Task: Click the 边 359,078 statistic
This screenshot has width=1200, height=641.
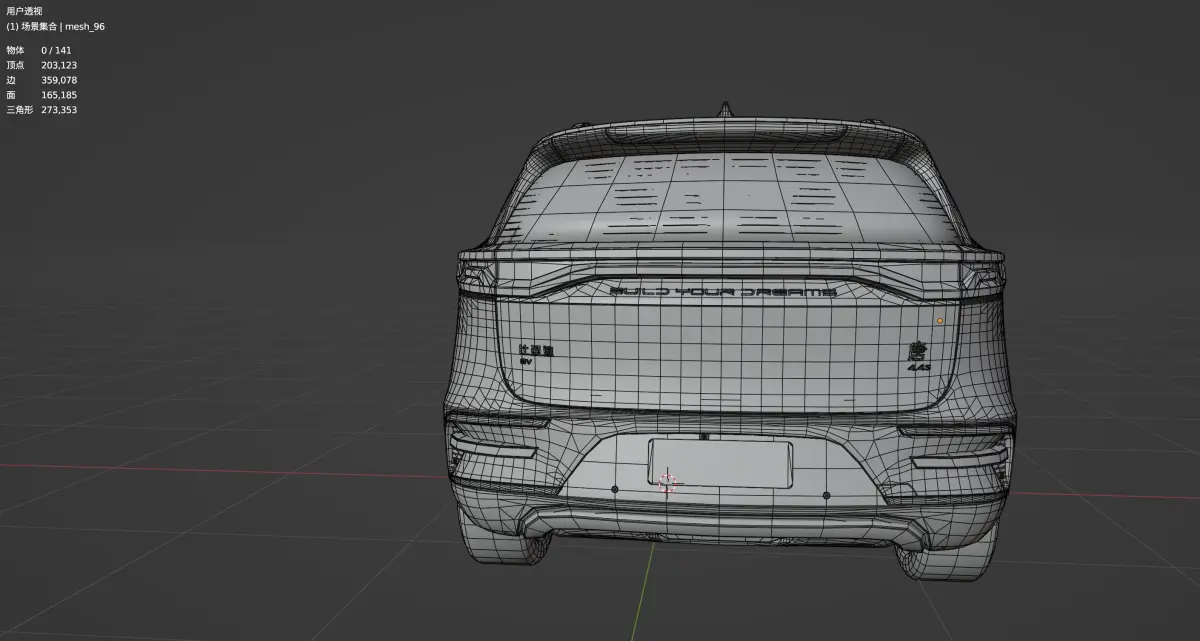Action: click(x=42, y=80)
